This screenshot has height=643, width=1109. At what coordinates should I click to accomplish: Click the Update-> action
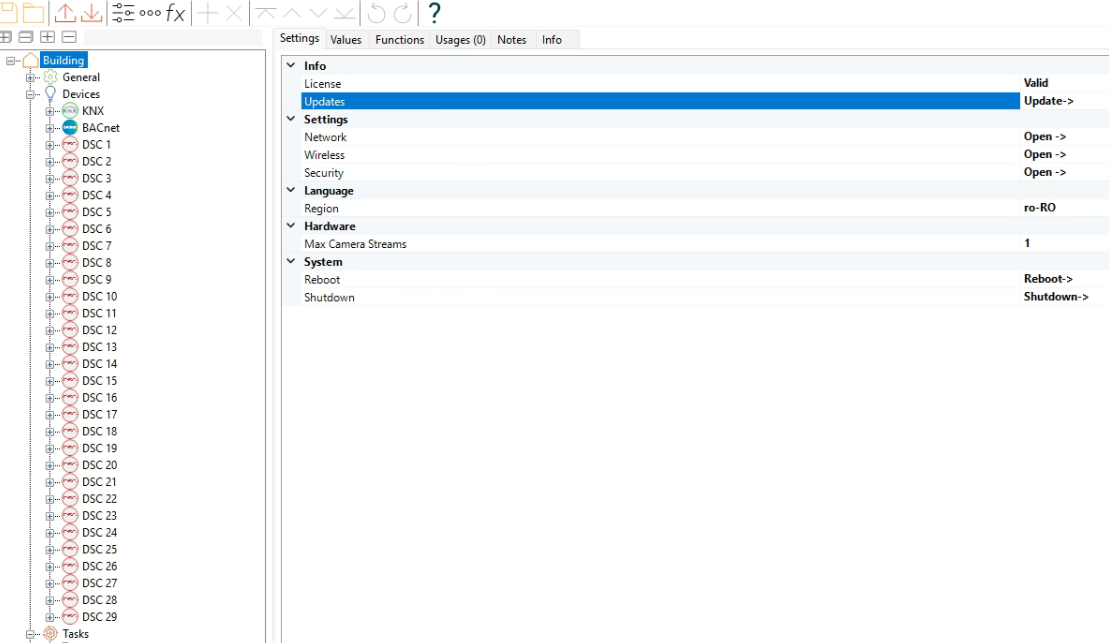(1048, 101)
